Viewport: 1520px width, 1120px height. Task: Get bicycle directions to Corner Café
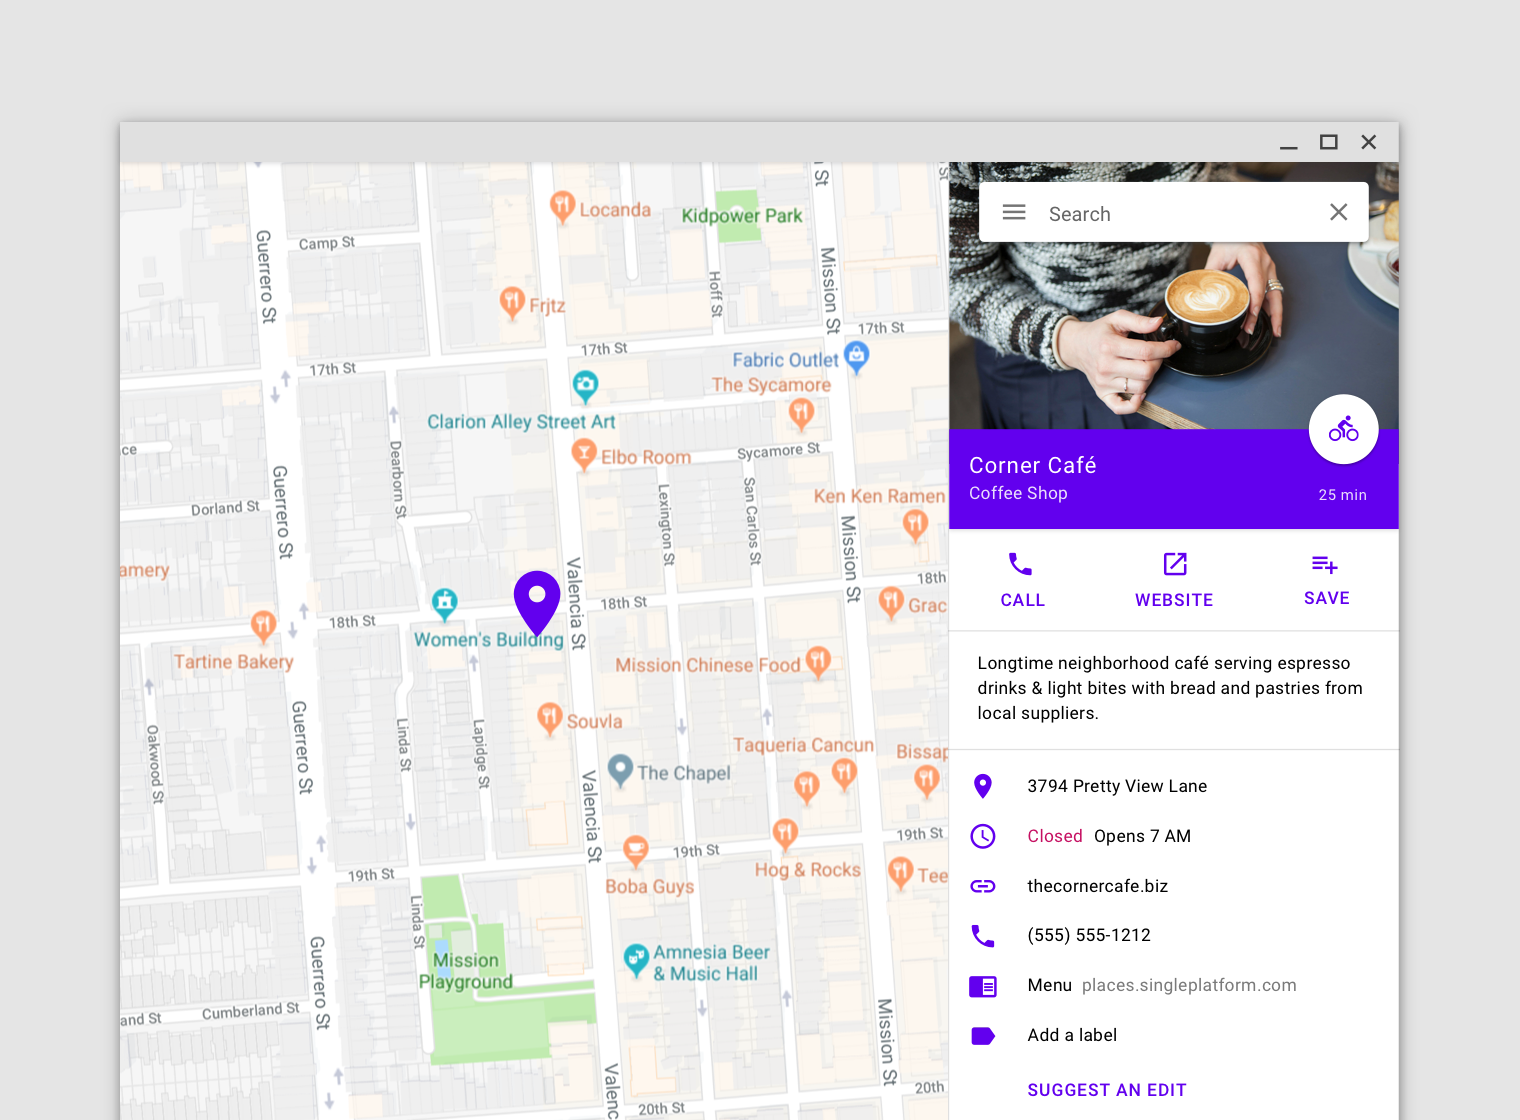coord(1343,429)
